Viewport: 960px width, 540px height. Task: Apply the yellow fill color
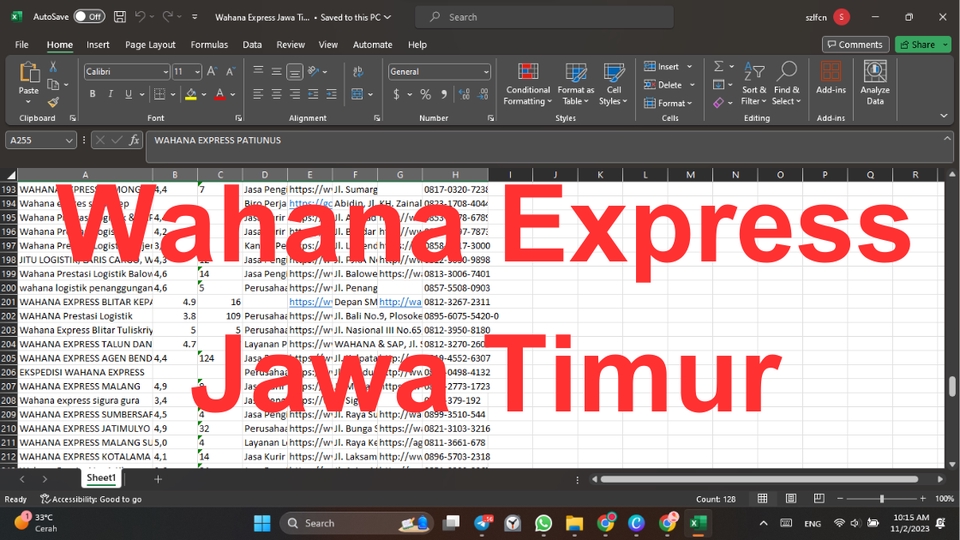tap(191, 94)
